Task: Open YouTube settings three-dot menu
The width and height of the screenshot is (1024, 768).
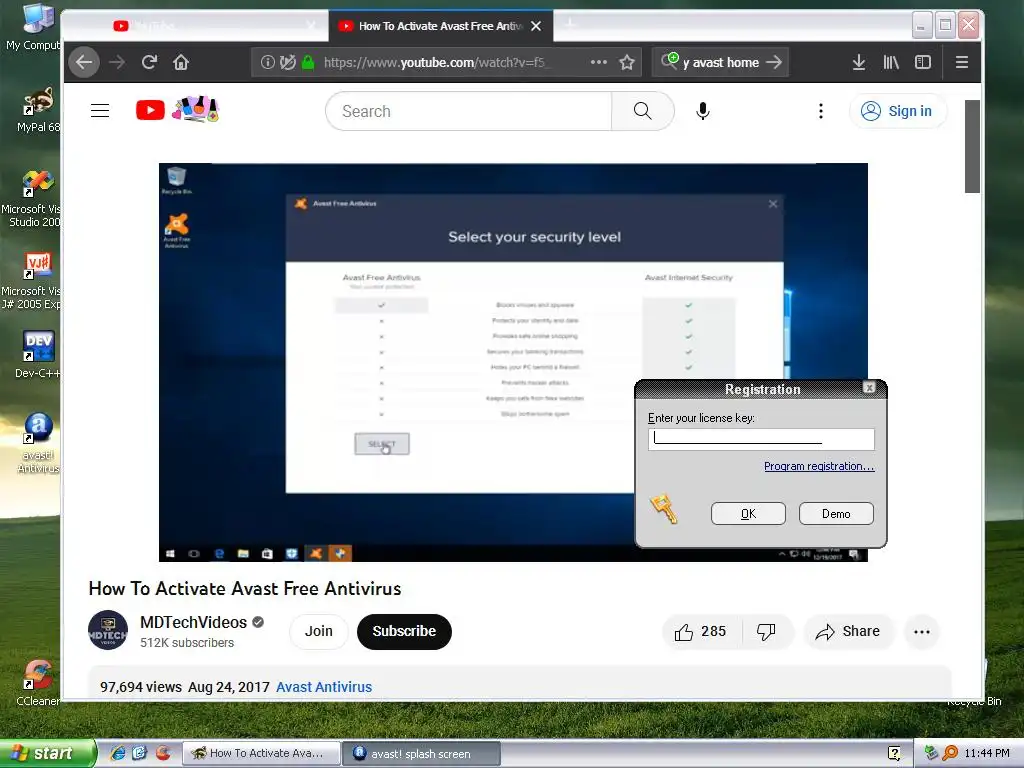Action: coord(821,111)
